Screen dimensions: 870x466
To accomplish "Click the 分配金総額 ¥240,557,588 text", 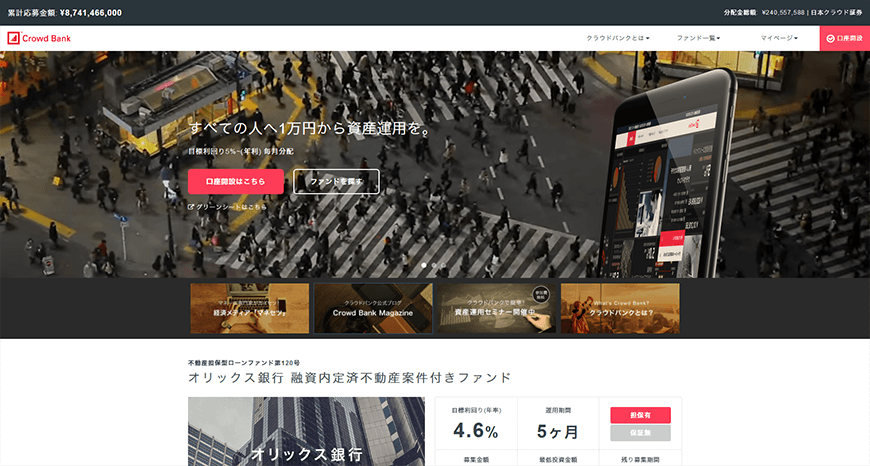I will click(763, 12).
